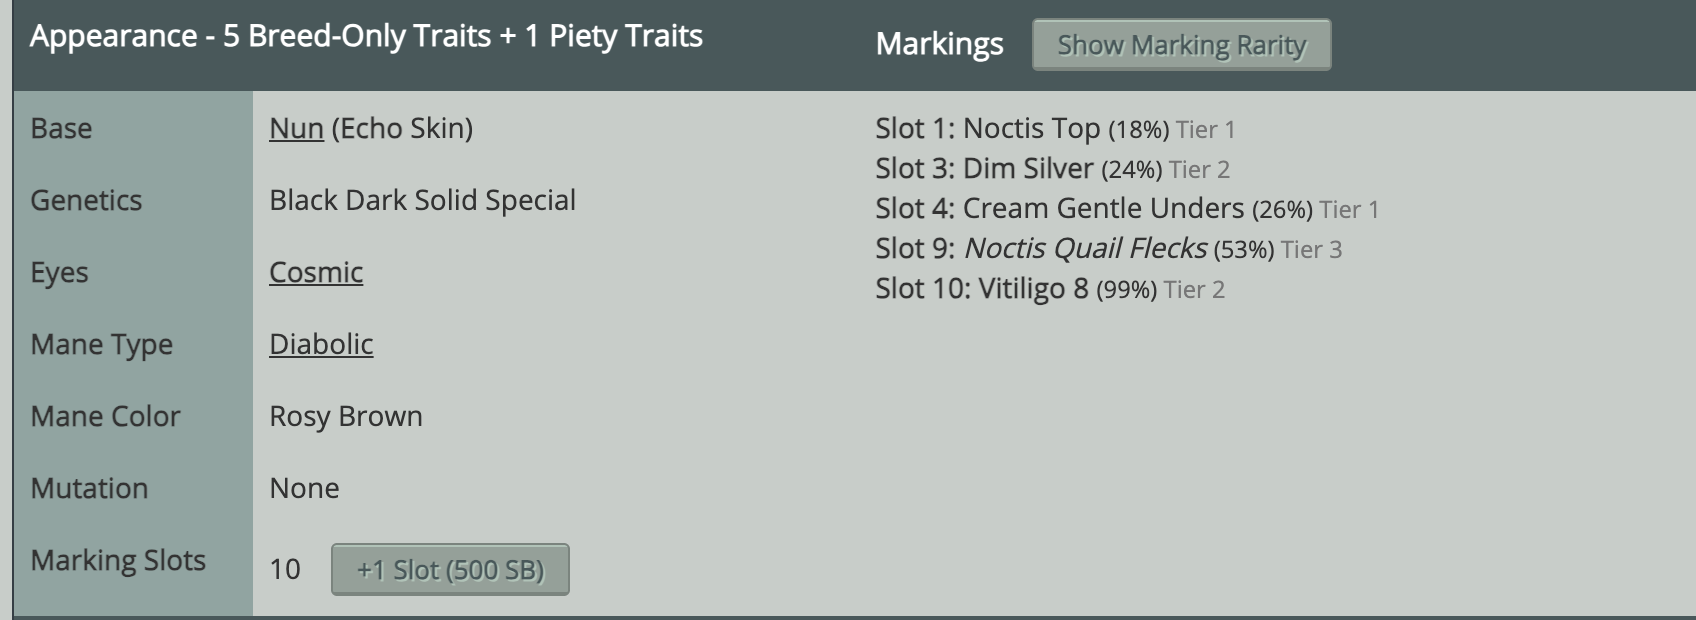Click the Show Marking Rarity button

coord(1181,45)
